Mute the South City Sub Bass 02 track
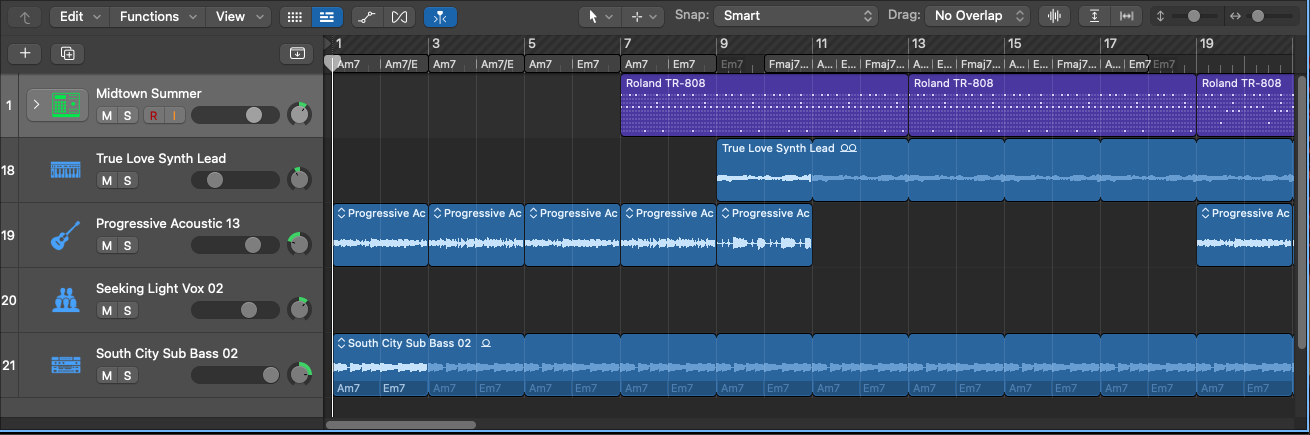The width and height of the screenshot is (1310, 435). (106, 375)
